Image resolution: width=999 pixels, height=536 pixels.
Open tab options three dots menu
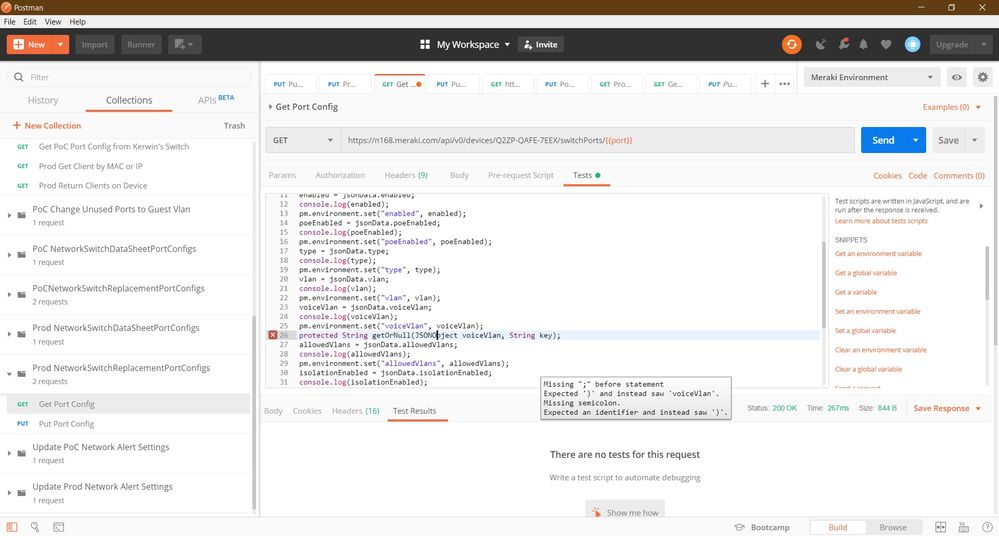pos(784,83)
